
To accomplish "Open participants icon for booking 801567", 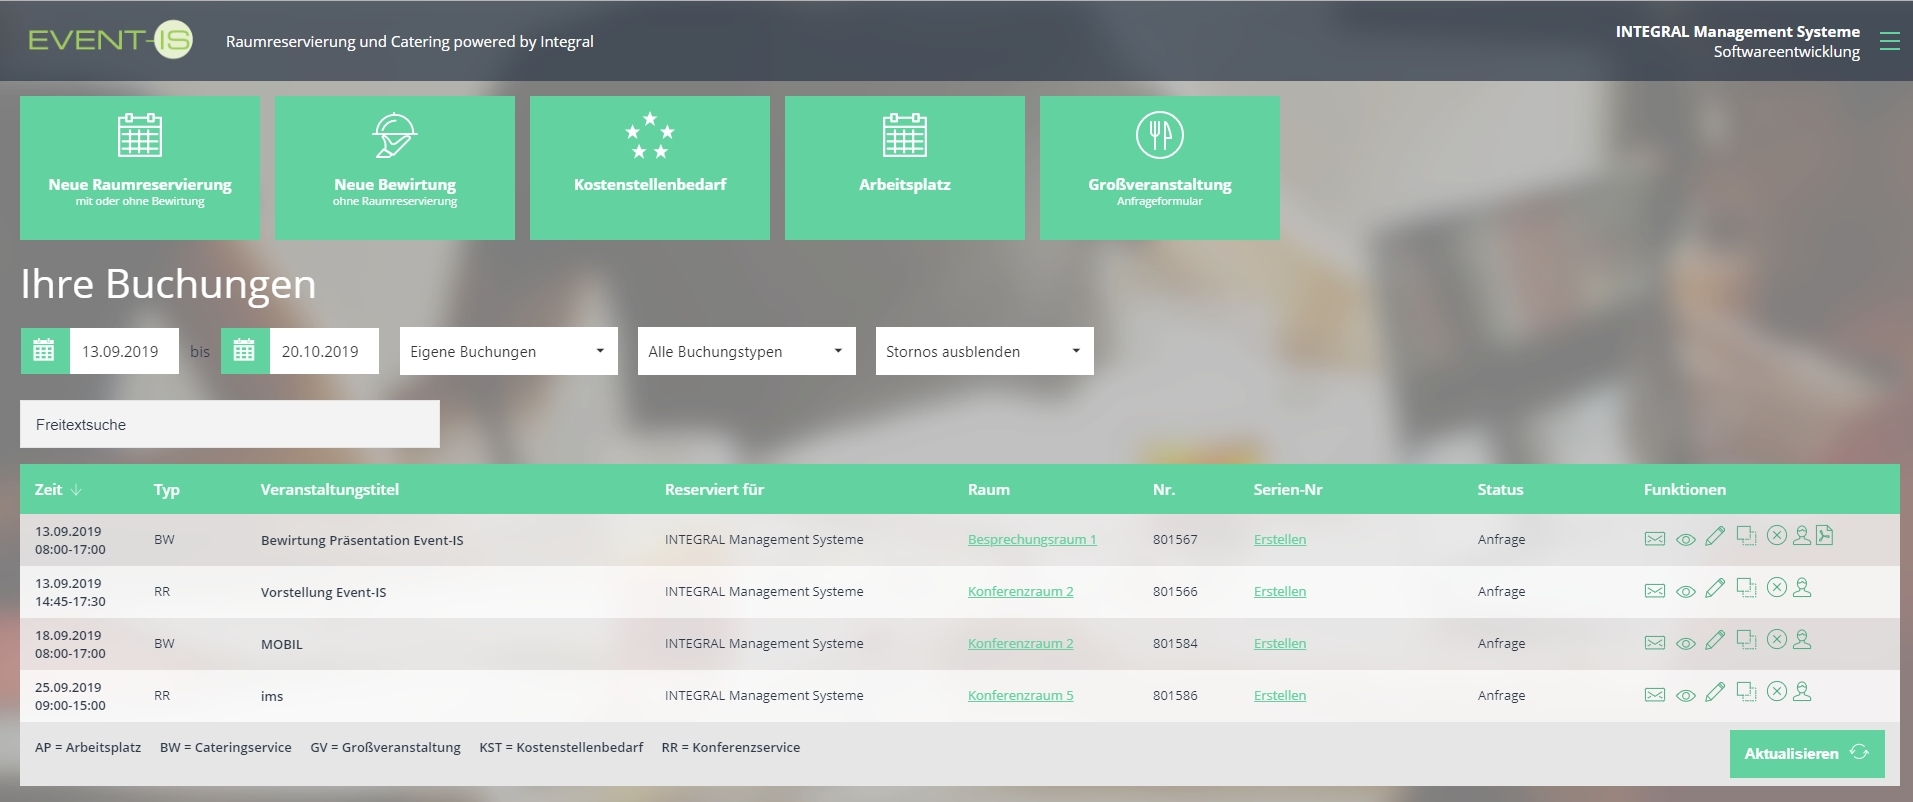I will coord(1802,535).
